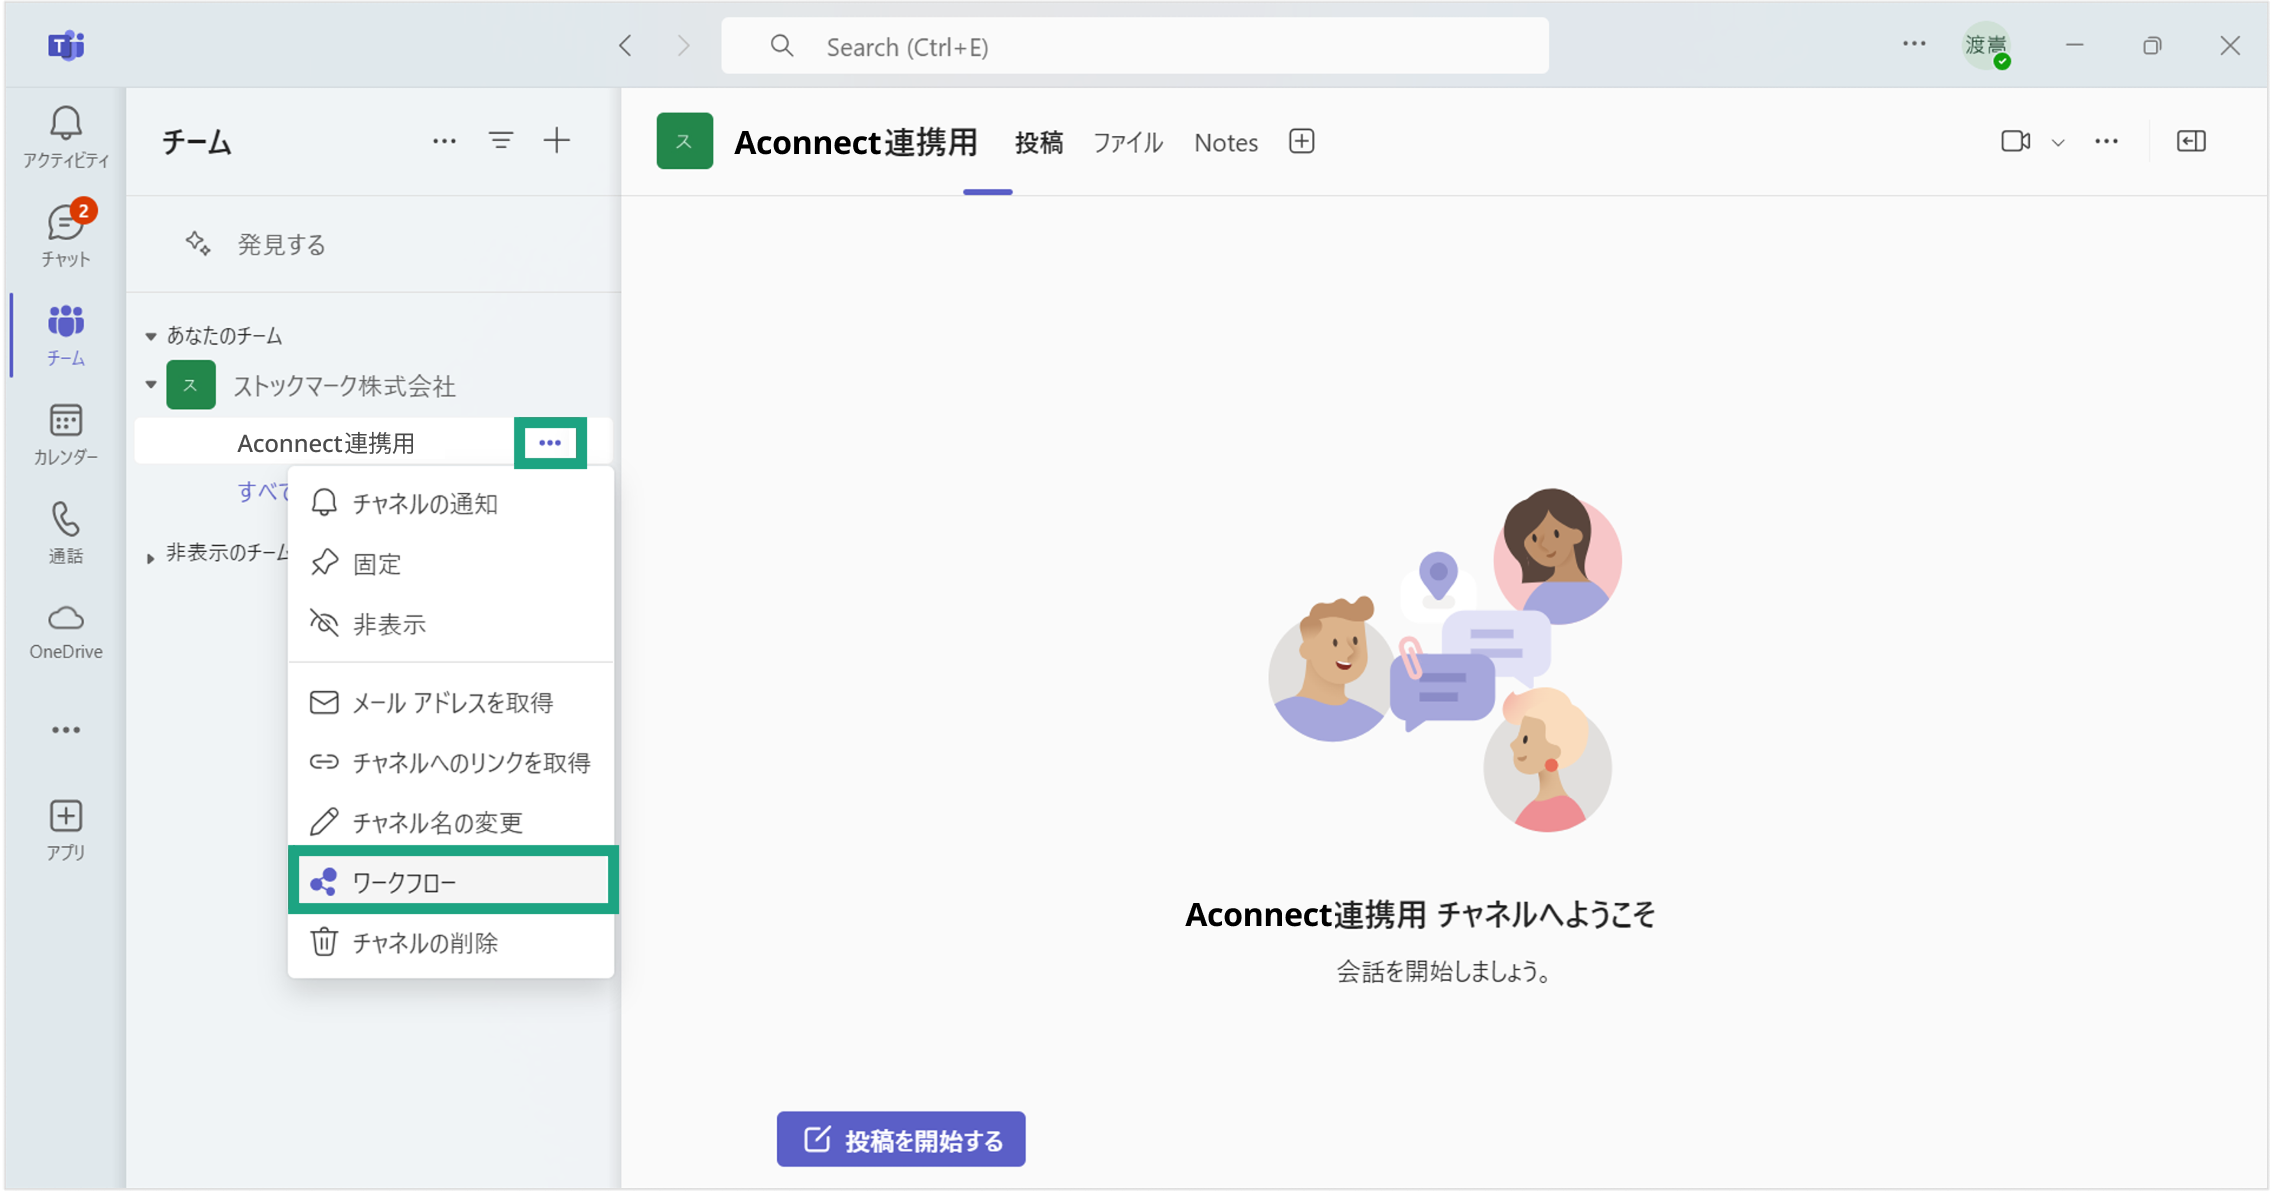Screen dimensions: 2273x1191
Task: Click 投稿を開始する button
Action: click(901, 1139)
